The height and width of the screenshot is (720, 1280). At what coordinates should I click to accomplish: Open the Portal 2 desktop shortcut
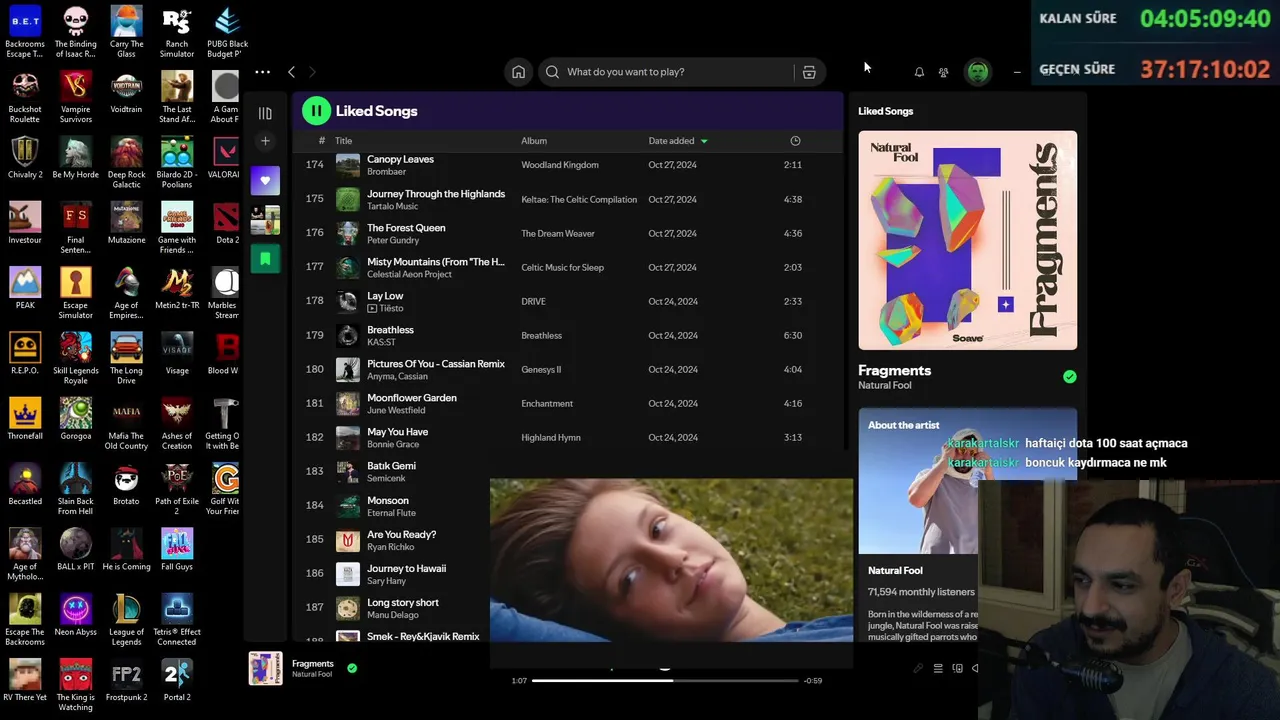(177, 680)
